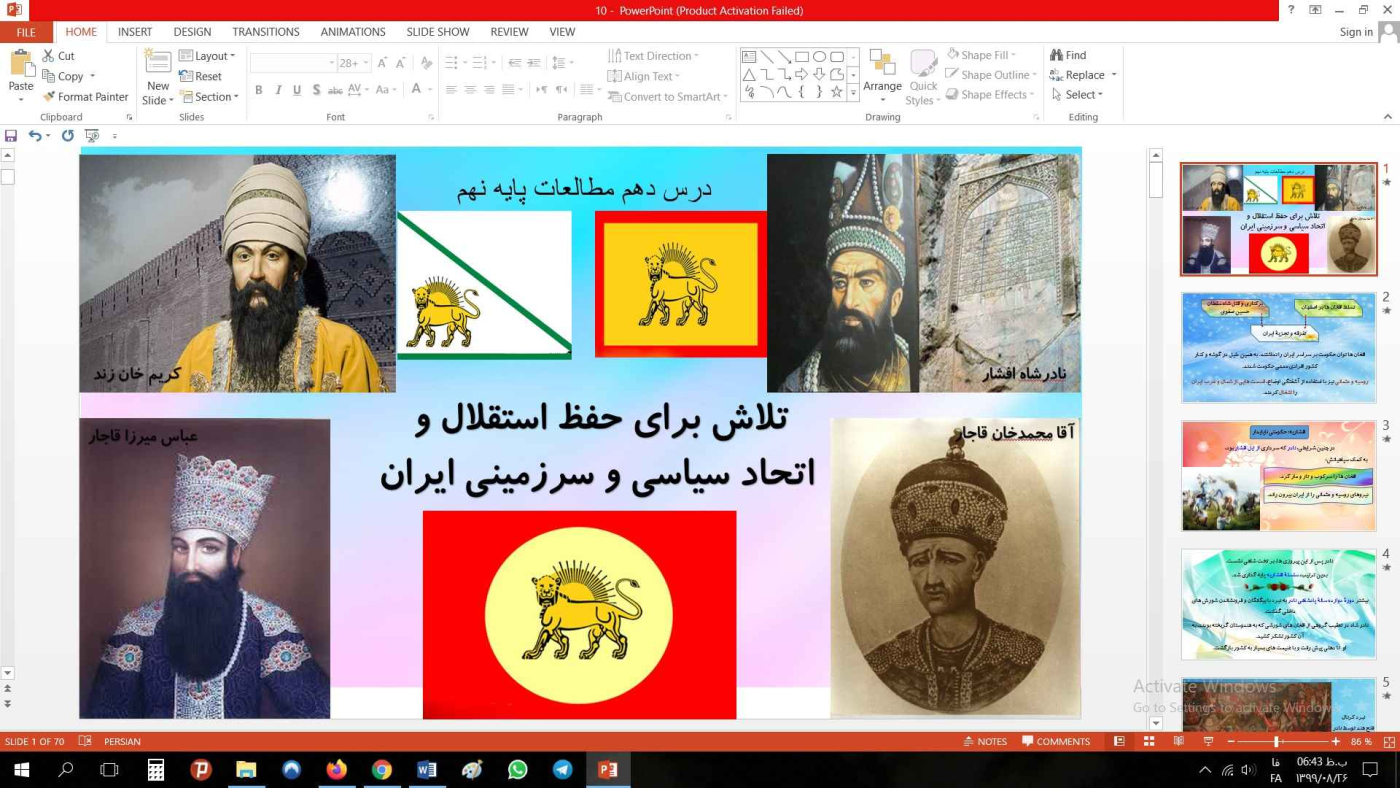This screenshot has height=788, width=1400.
Task: Collapse the ribbon with the chevron arrow
Action: point(1388,118)
